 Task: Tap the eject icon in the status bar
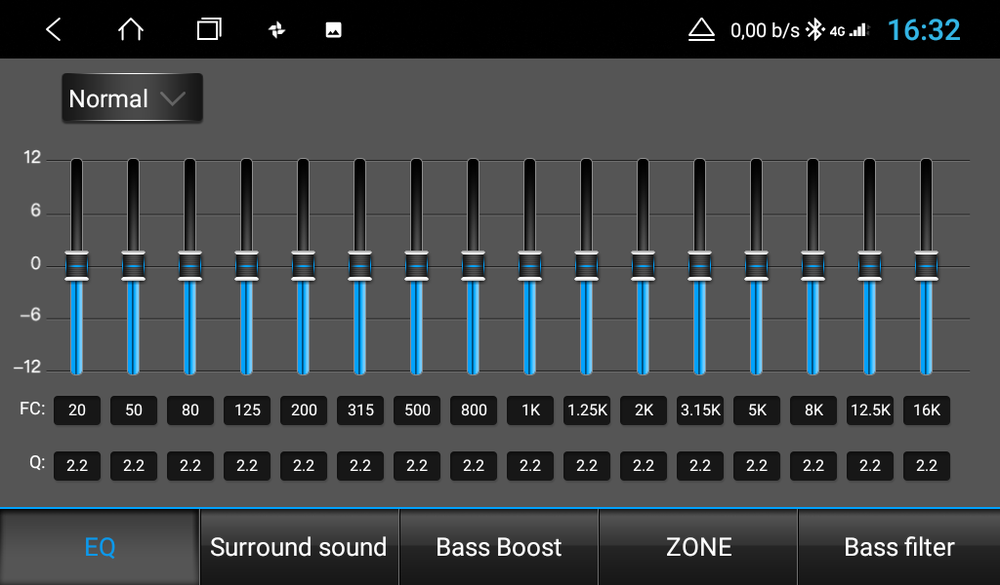pos(701,29)
